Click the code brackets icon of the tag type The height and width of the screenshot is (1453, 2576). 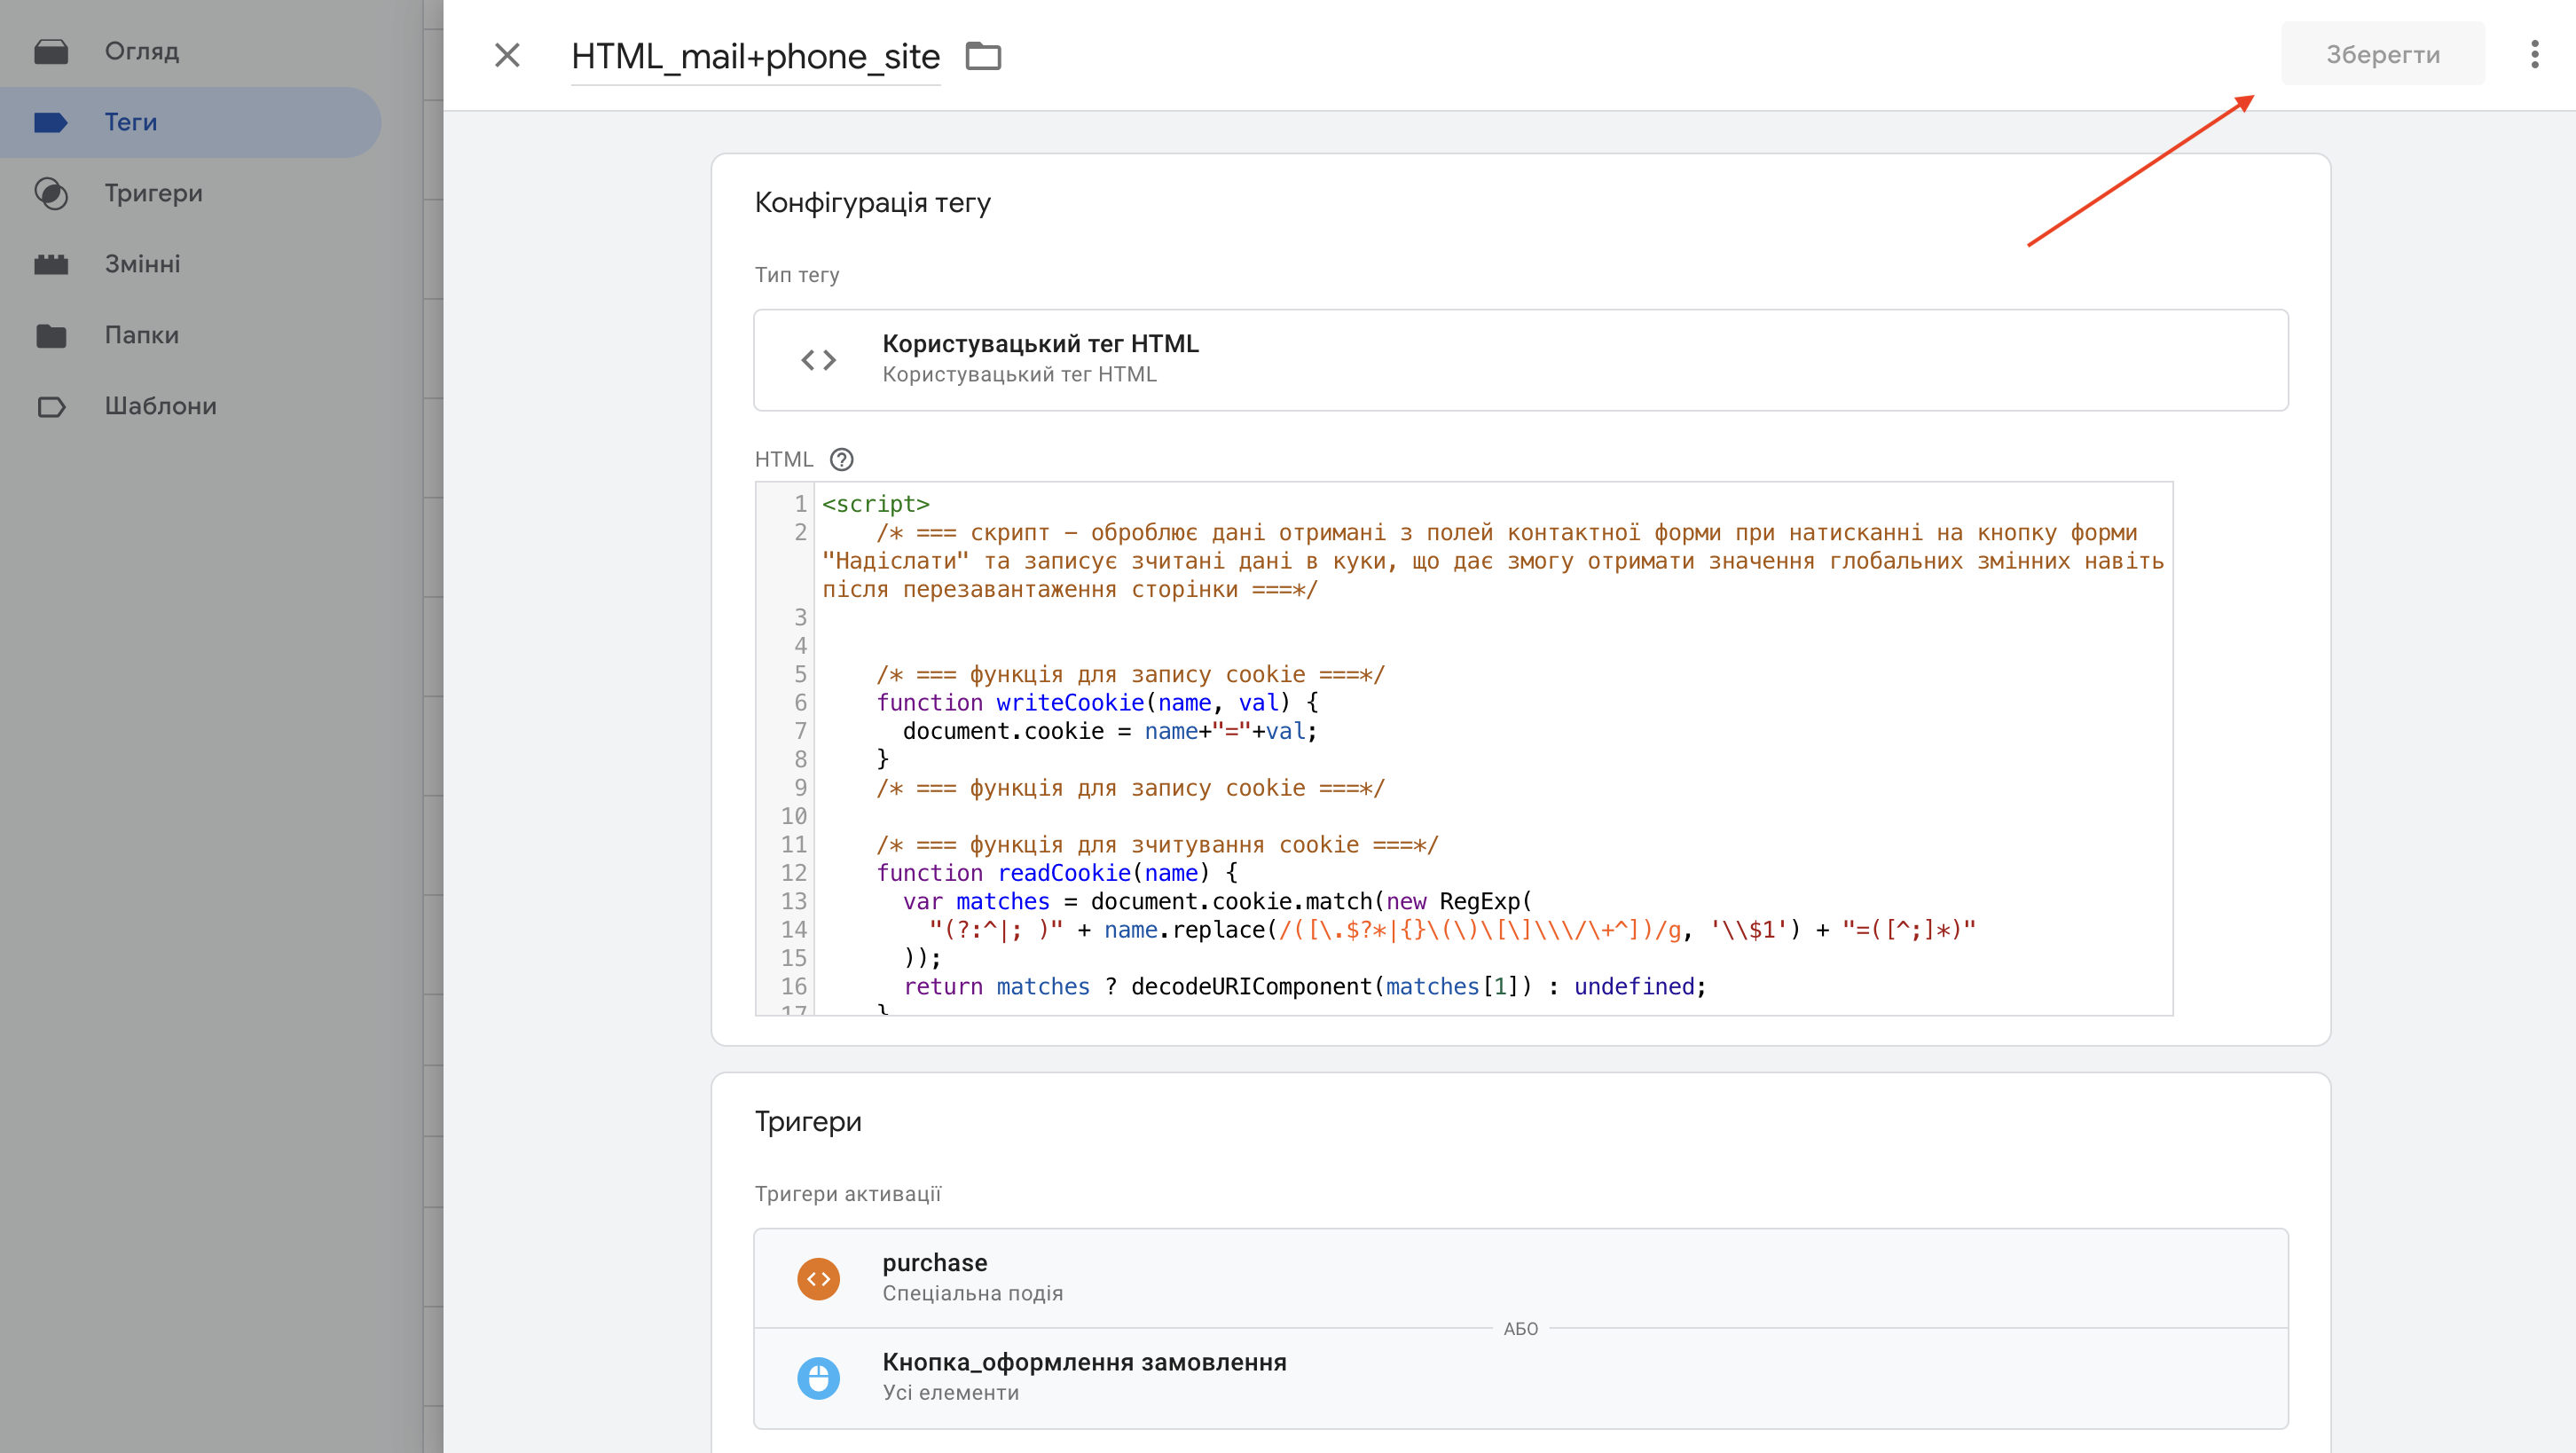point(818,360)
